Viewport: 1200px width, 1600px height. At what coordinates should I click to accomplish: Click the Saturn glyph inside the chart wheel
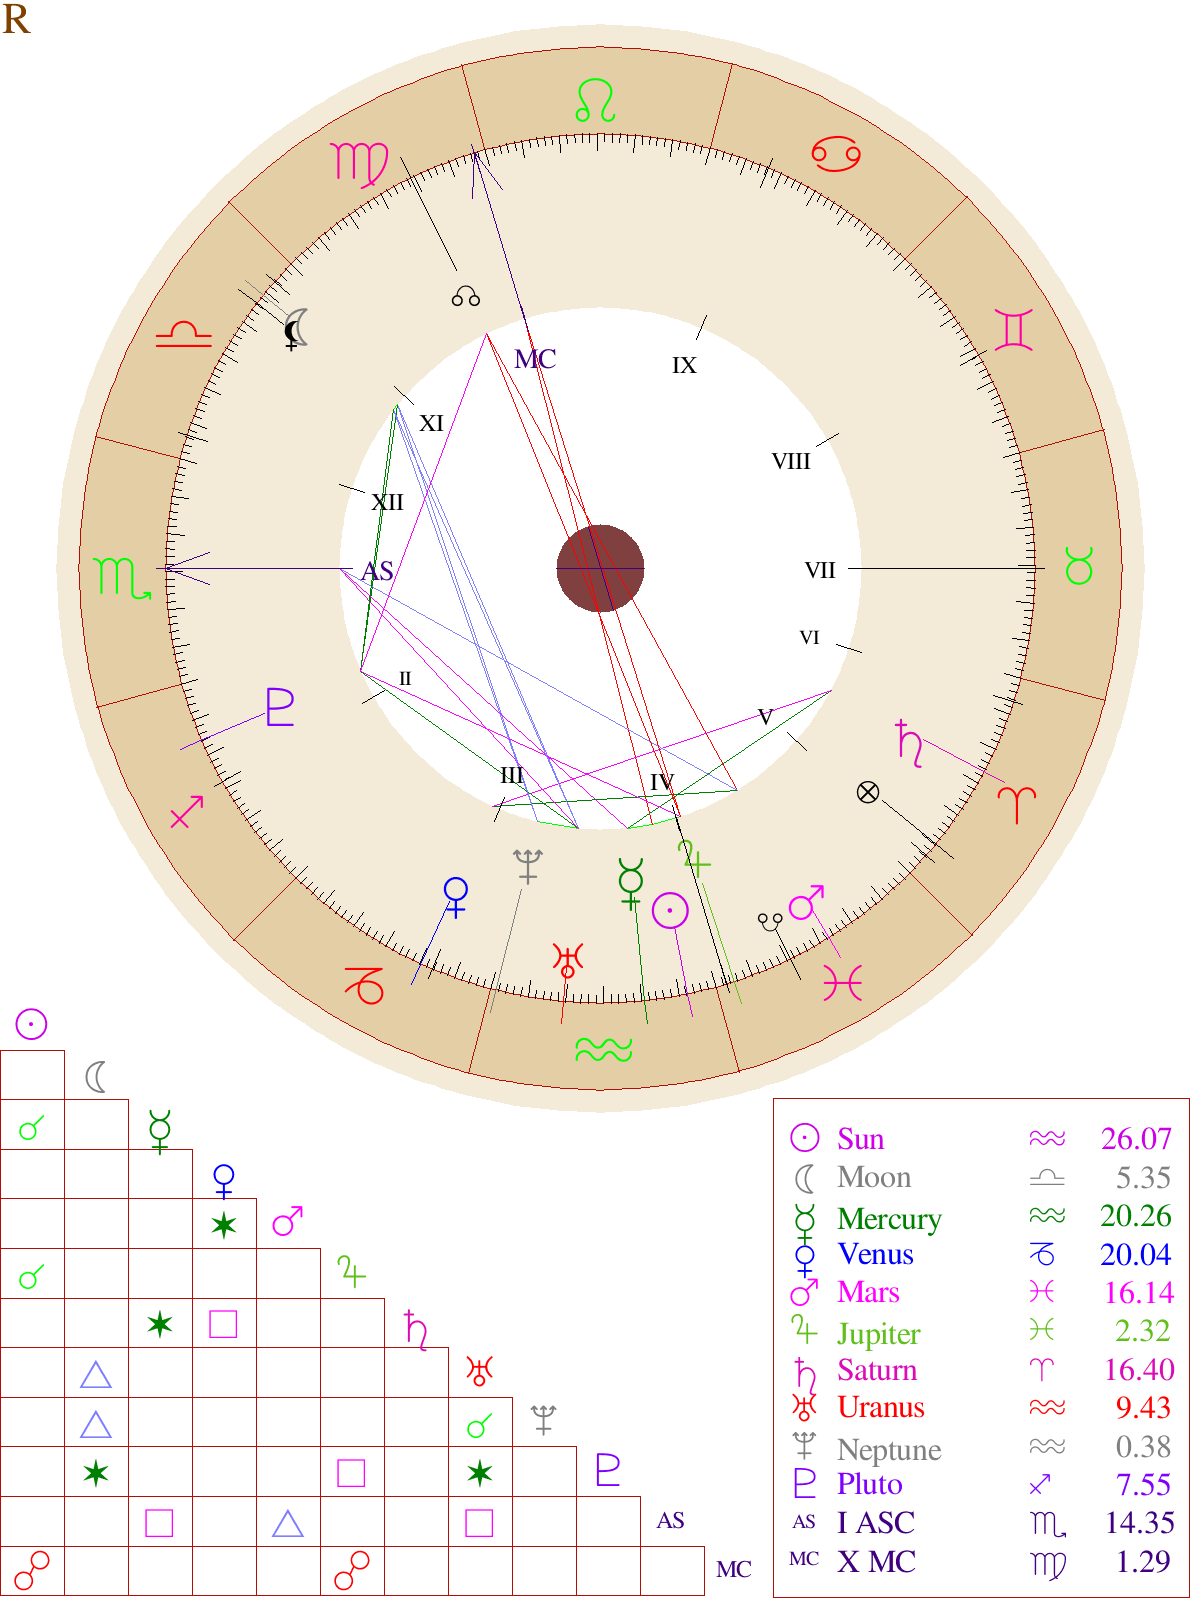(x=909, y=743)
